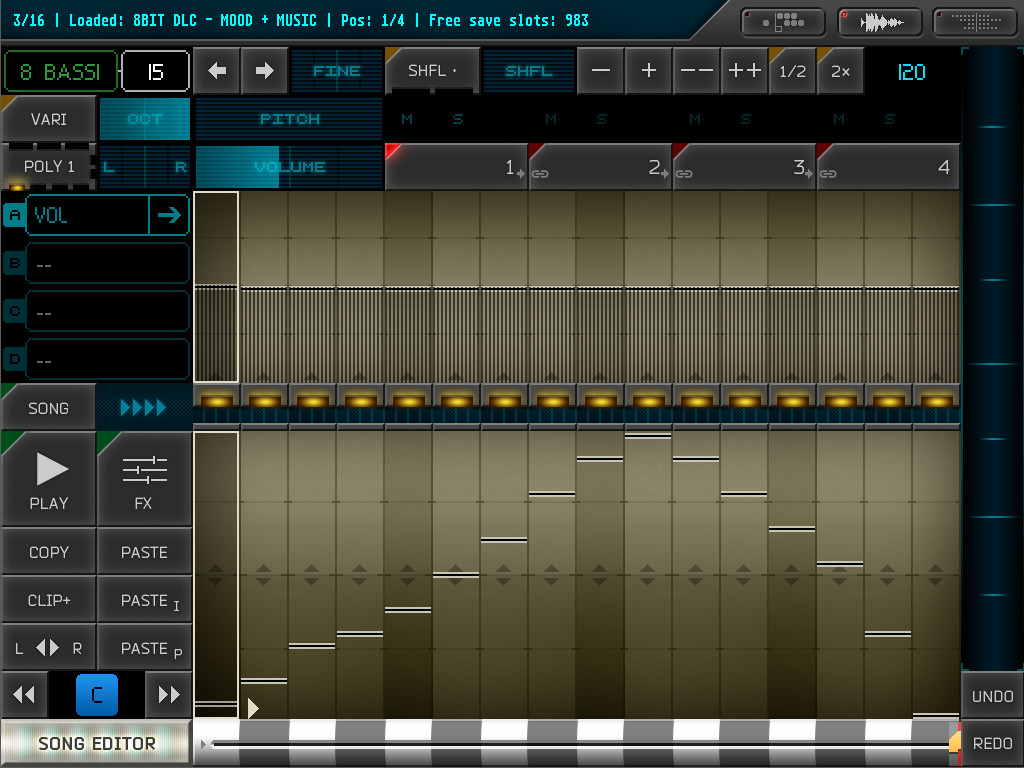The width and height of the screenshot is (1024, 768).
Task: Open the empty slot B selector
Action: (107, 263)
